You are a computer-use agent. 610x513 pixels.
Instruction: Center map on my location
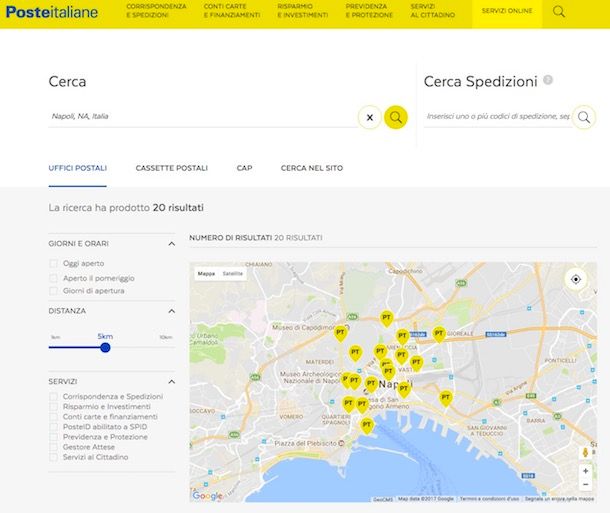click(x=576, y=279)
